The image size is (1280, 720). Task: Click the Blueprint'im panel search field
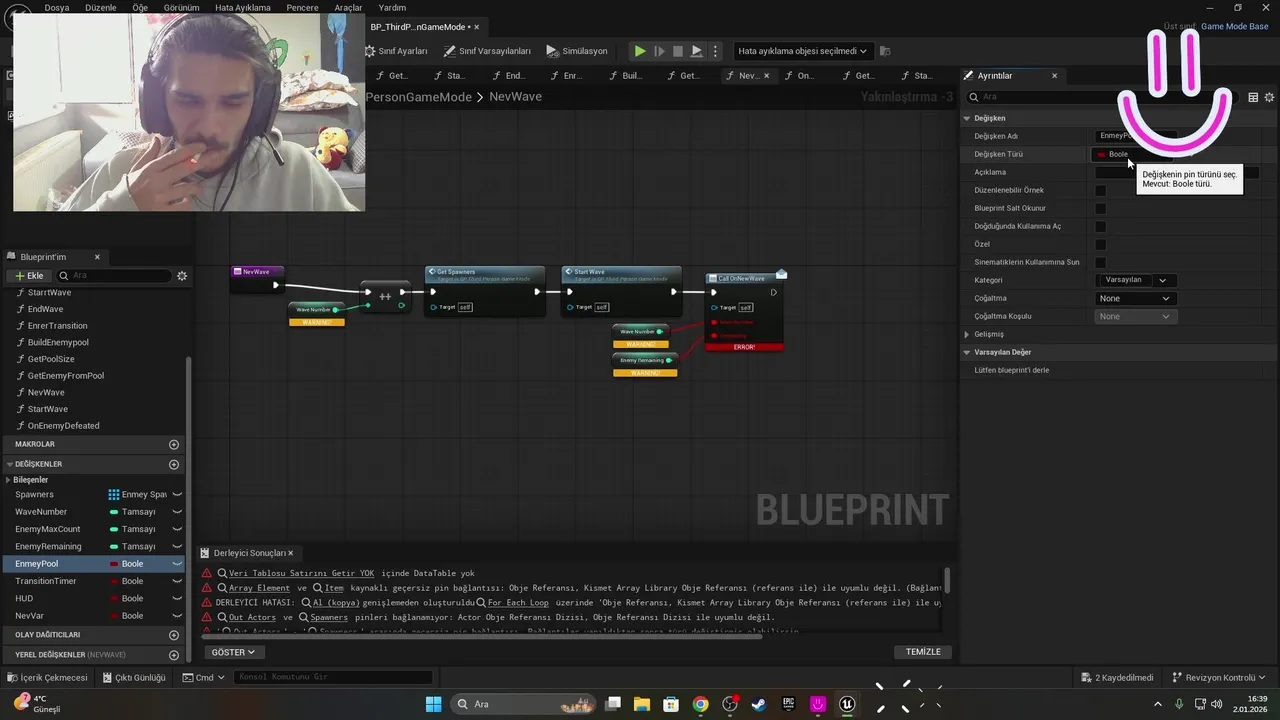114,275
